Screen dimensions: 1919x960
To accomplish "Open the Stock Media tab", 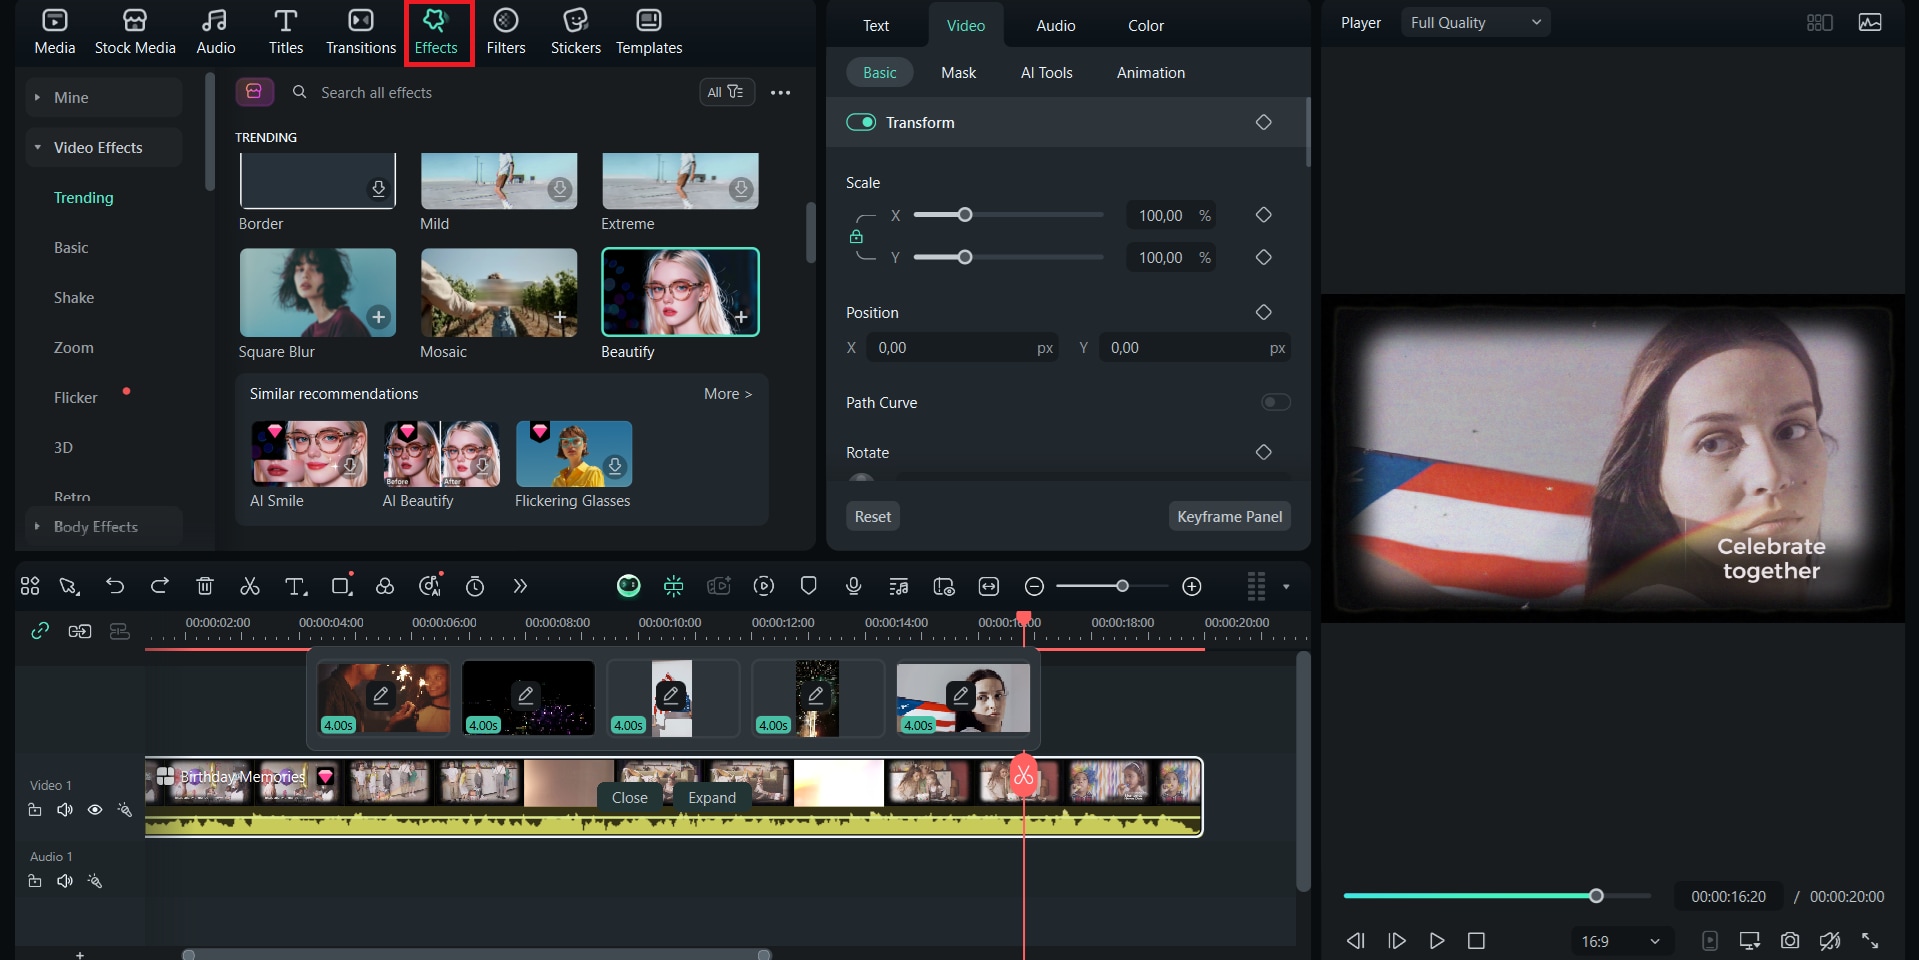I will click(x=135, y=32).
